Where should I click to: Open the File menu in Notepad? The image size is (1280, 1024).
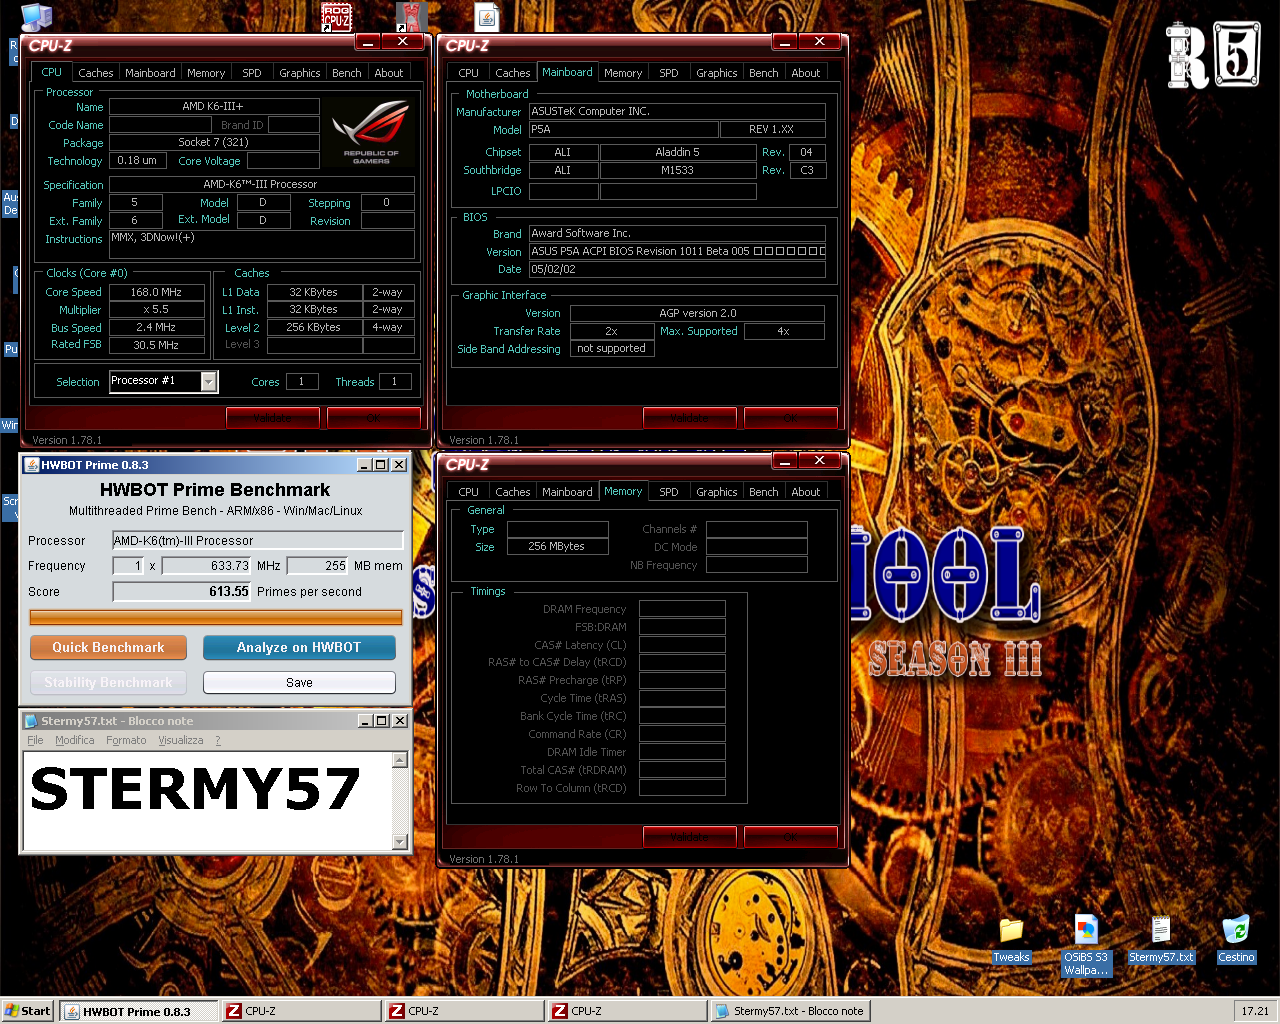[x=35, y=740]
